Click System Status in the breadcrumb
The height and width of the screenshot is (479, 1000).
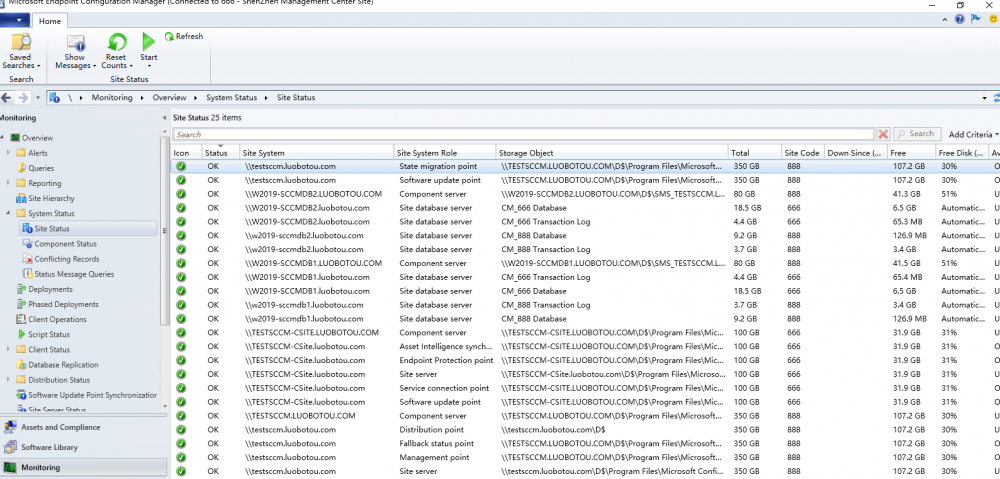(231, 98)
